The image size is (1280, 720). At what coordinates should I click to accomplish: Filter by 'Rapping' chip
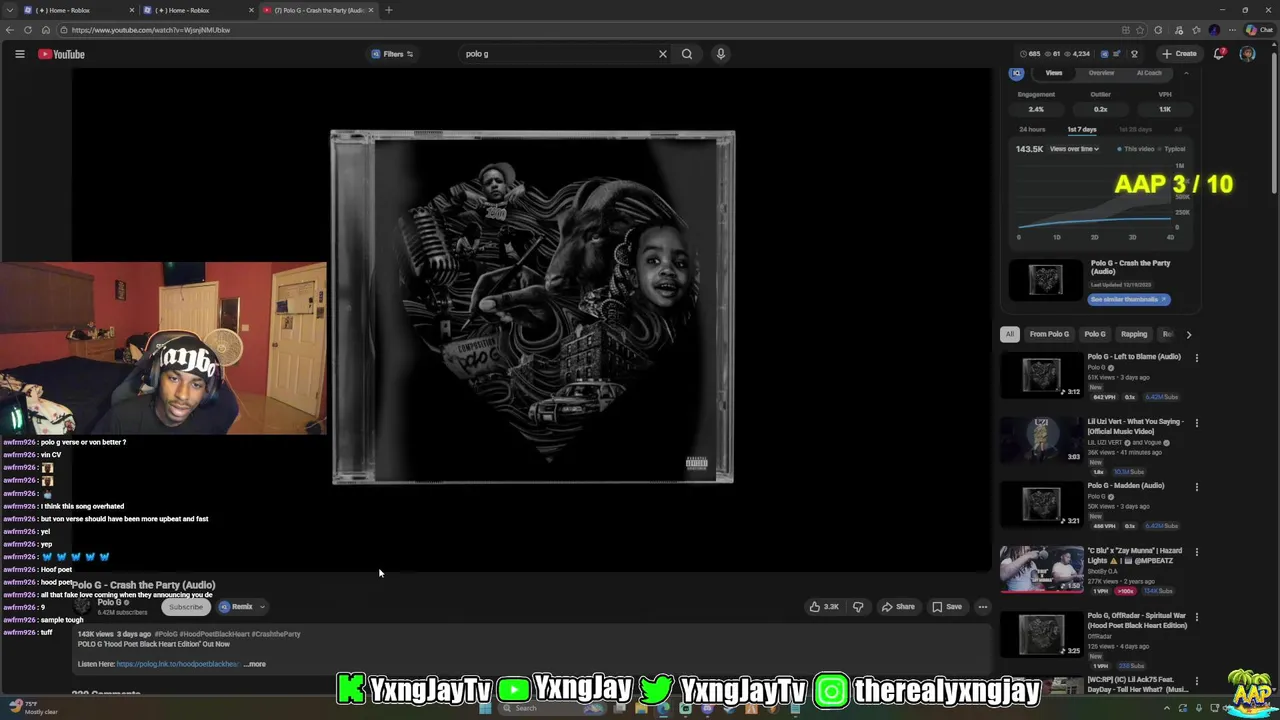pos(1134,334)
